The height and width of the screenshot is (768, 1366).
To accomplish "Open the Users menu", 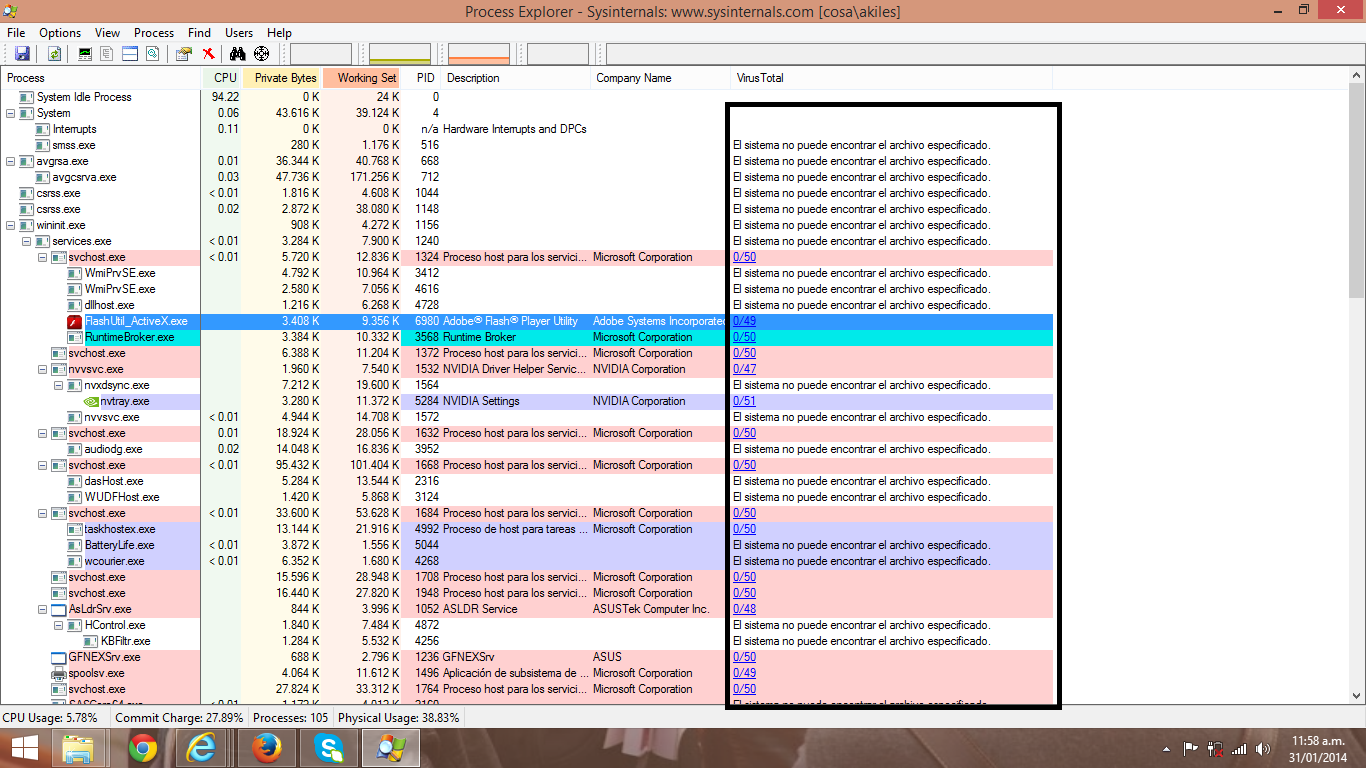I will pyautogui.click(x=238, y=32).
